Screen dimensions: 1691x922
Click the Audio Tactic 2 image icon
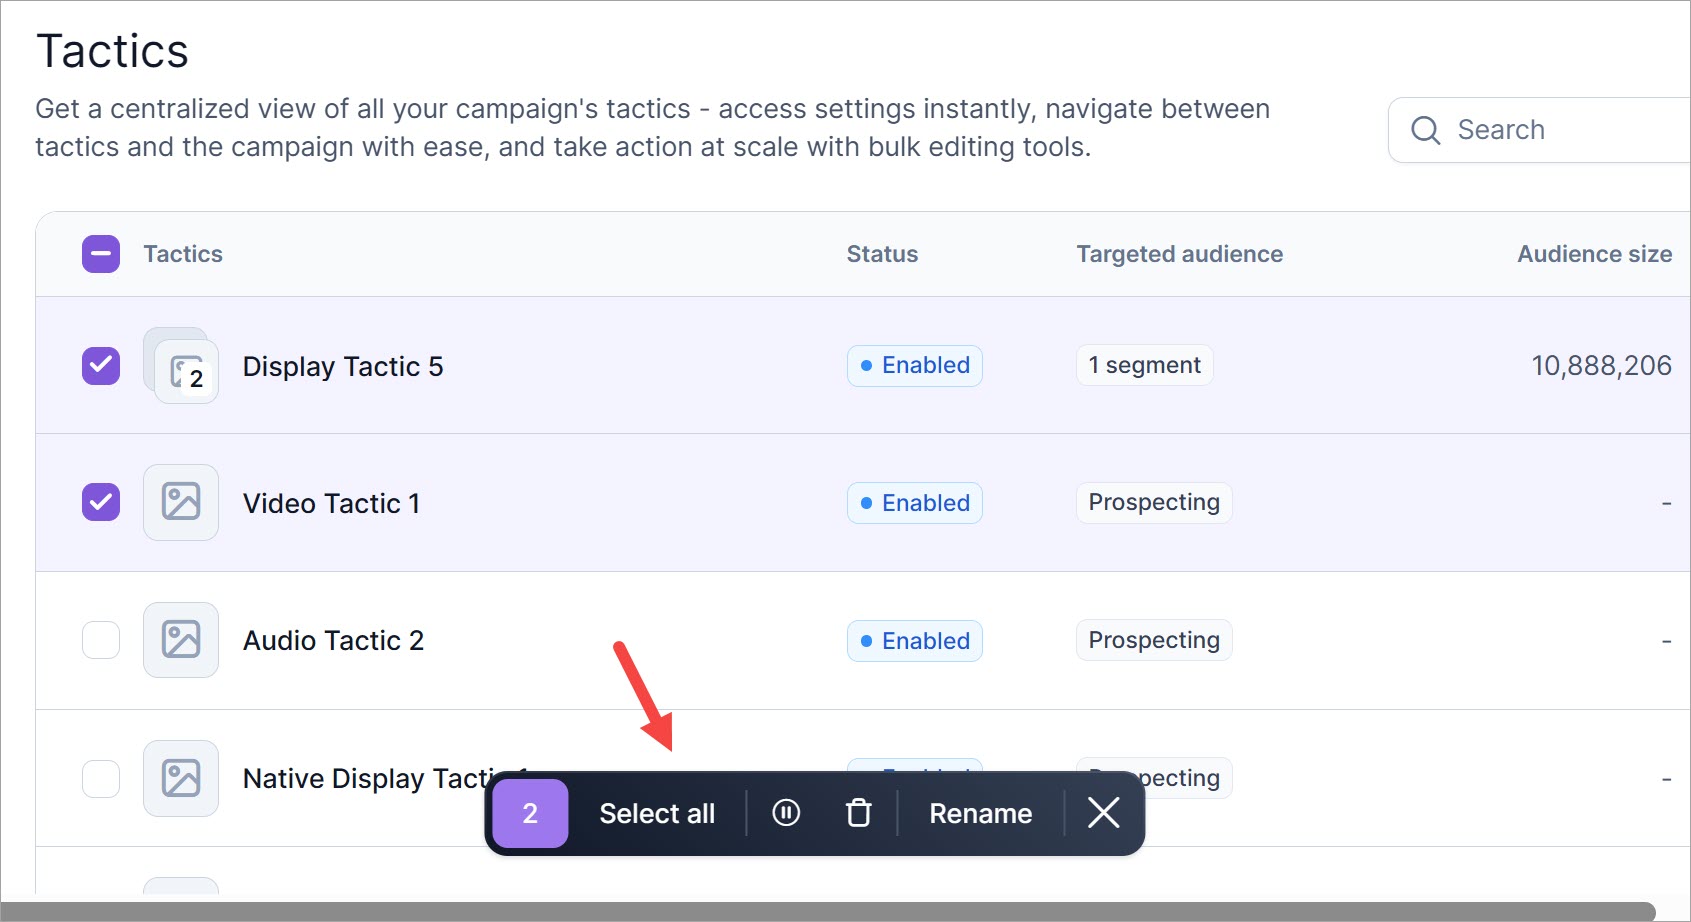point(181,640)
